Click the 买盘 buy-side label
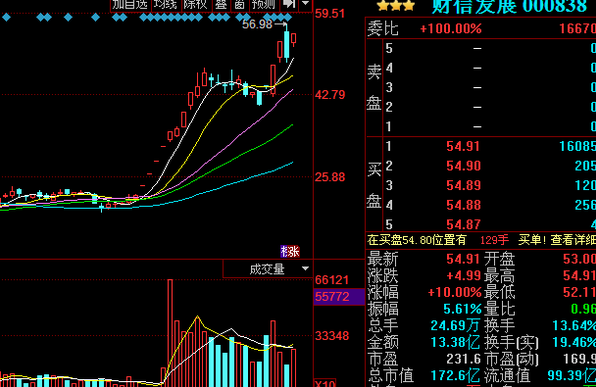The height and width of the screenshot is (387, 596). (x=374, y=185)
